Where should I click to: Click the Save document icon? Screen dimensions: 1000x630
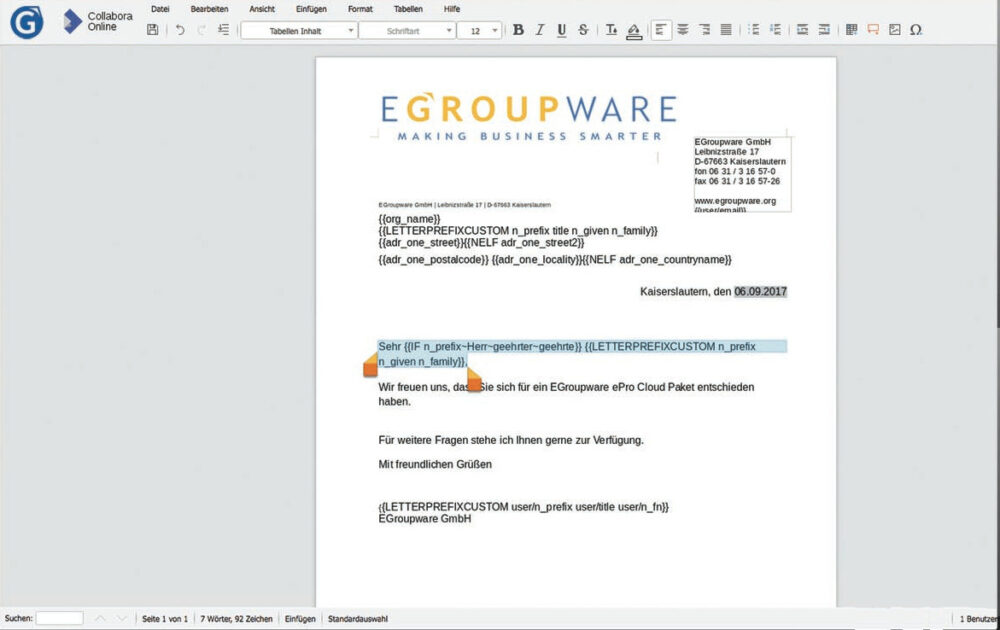pos(152,30)
